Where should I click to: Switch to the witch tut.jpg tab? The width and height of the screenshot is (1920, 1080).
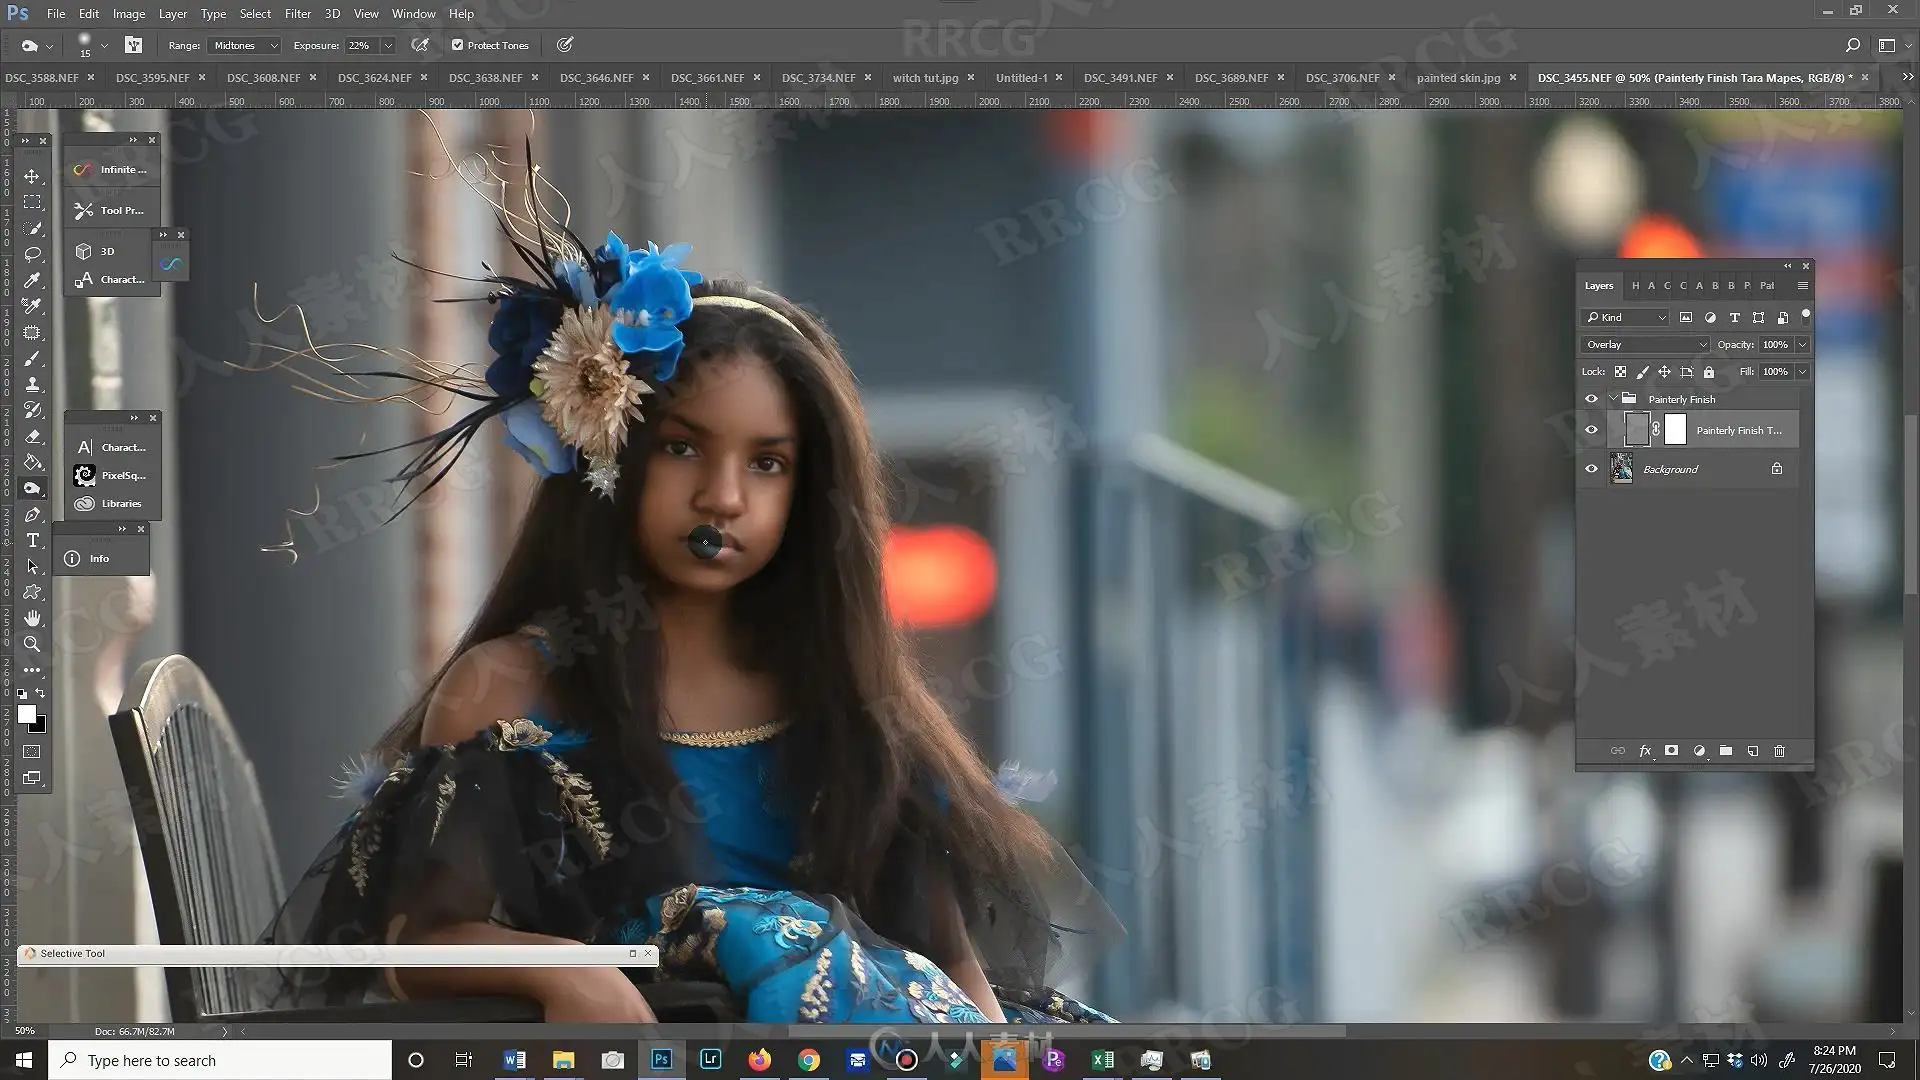click(x=925, y=77)
